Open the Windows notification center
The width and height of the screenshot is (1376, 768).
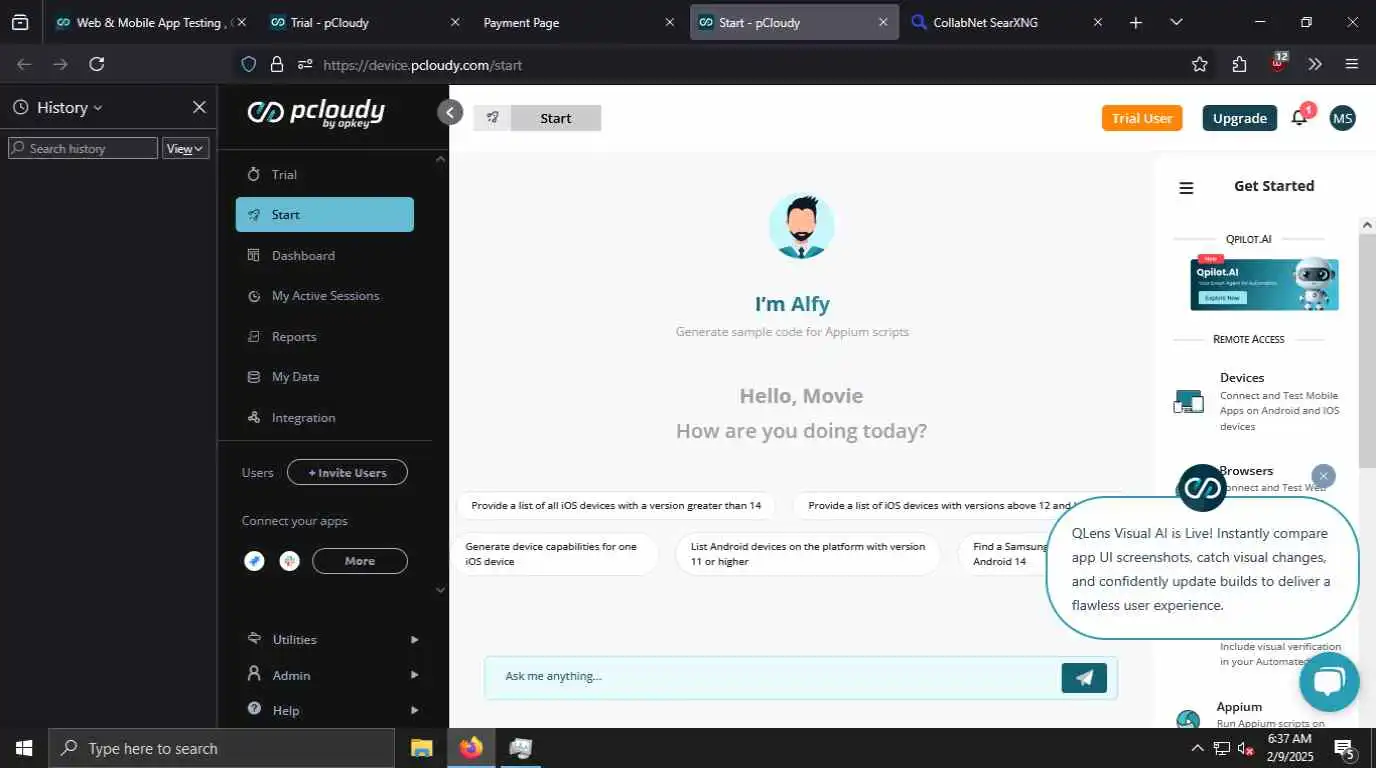(1345, 748)
